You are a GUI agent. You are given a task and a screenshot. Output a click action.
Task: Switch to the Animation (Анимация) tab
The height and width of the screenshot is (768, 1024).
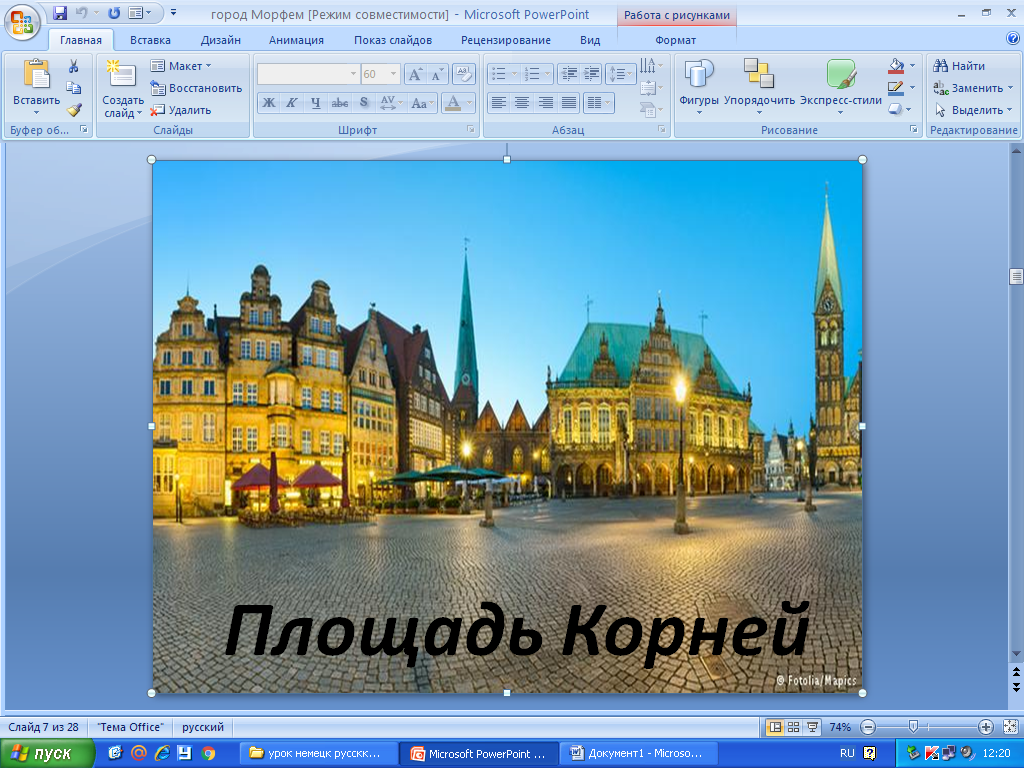pos(296,40)
